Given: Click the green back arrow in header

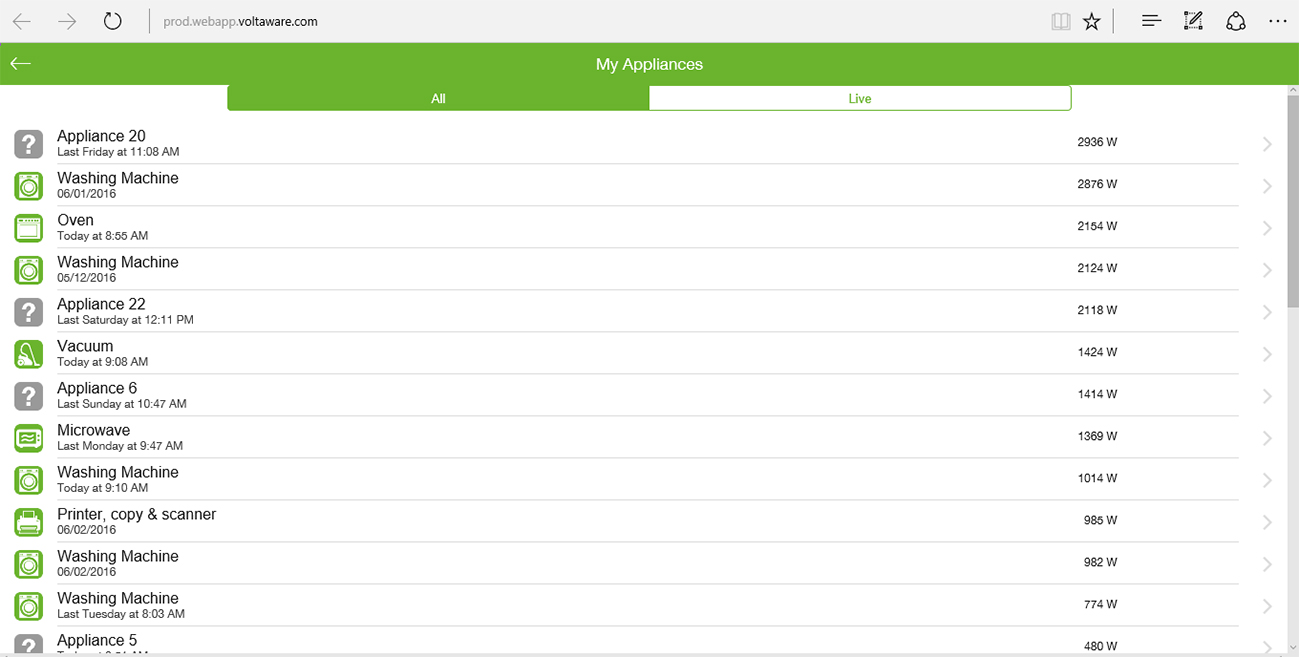Looking at the screenshot, I should (x=21, y=64).
